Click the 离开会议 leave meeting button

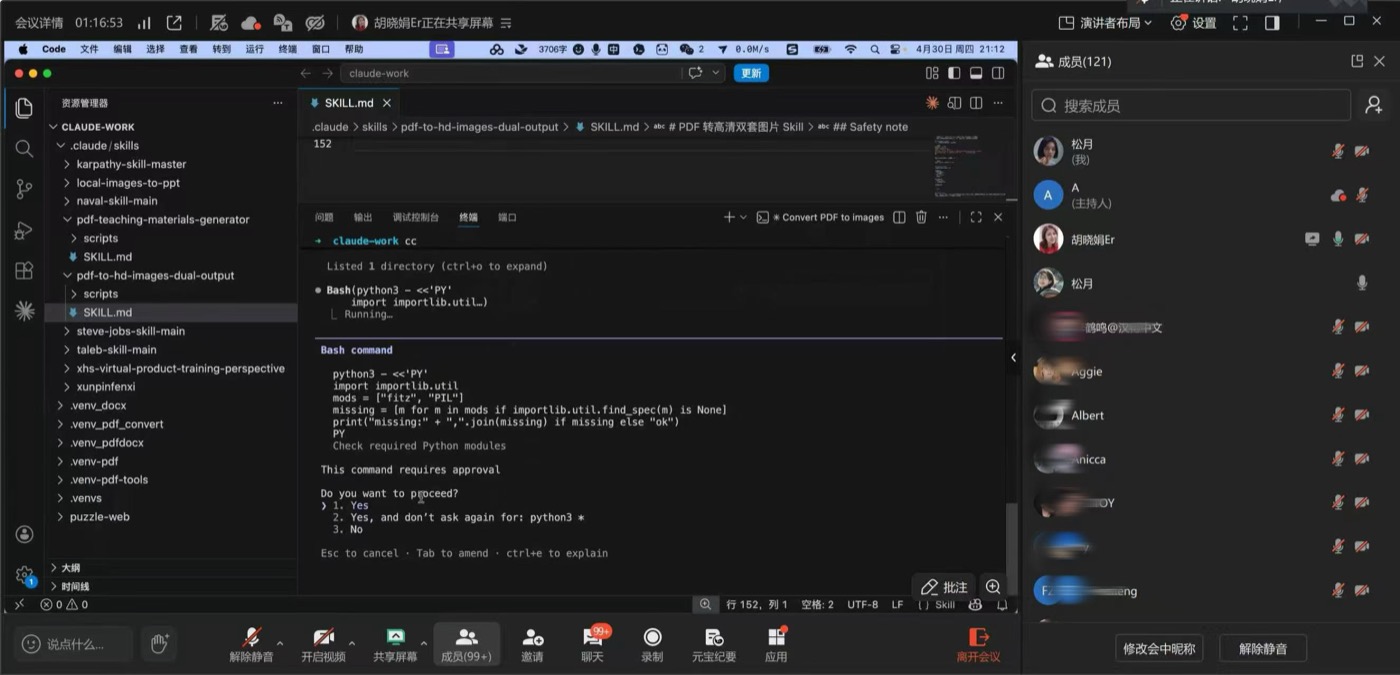tap(978, 645)
